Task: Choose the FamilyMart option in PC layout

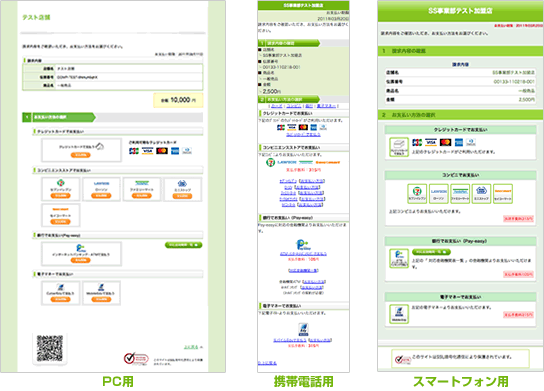Action: tap(142, 189)
